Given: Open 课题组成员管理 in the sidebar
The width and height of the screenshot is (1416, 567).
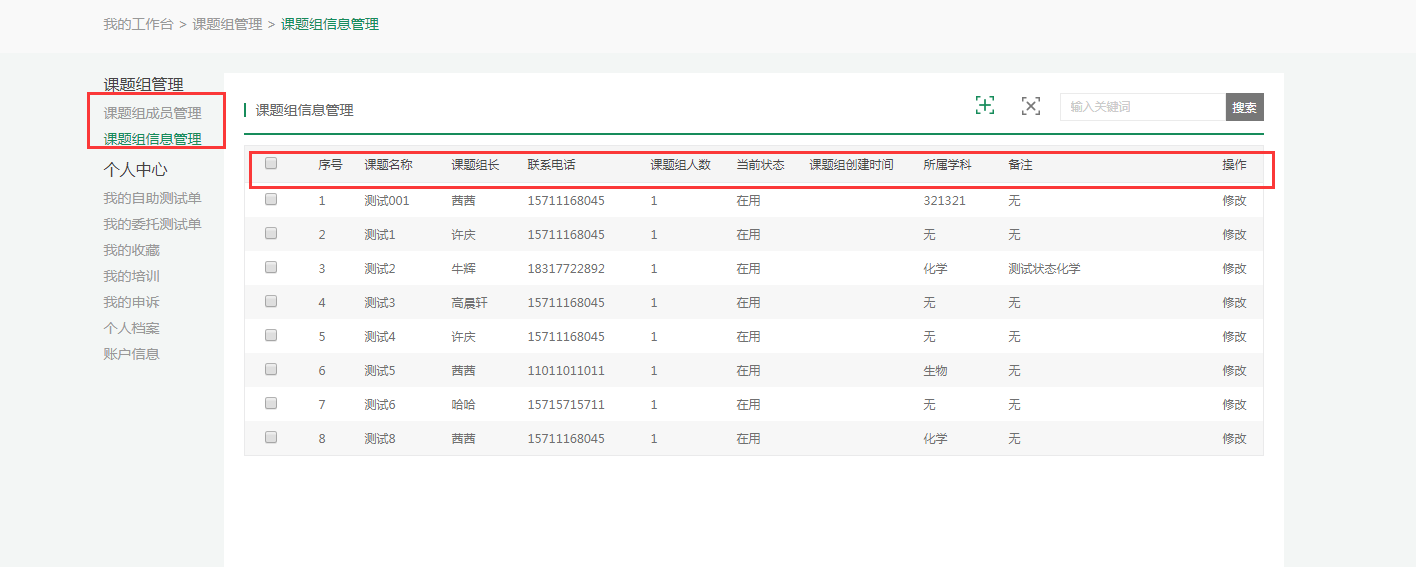Looking at the screenshot, I should pos(152,113).
